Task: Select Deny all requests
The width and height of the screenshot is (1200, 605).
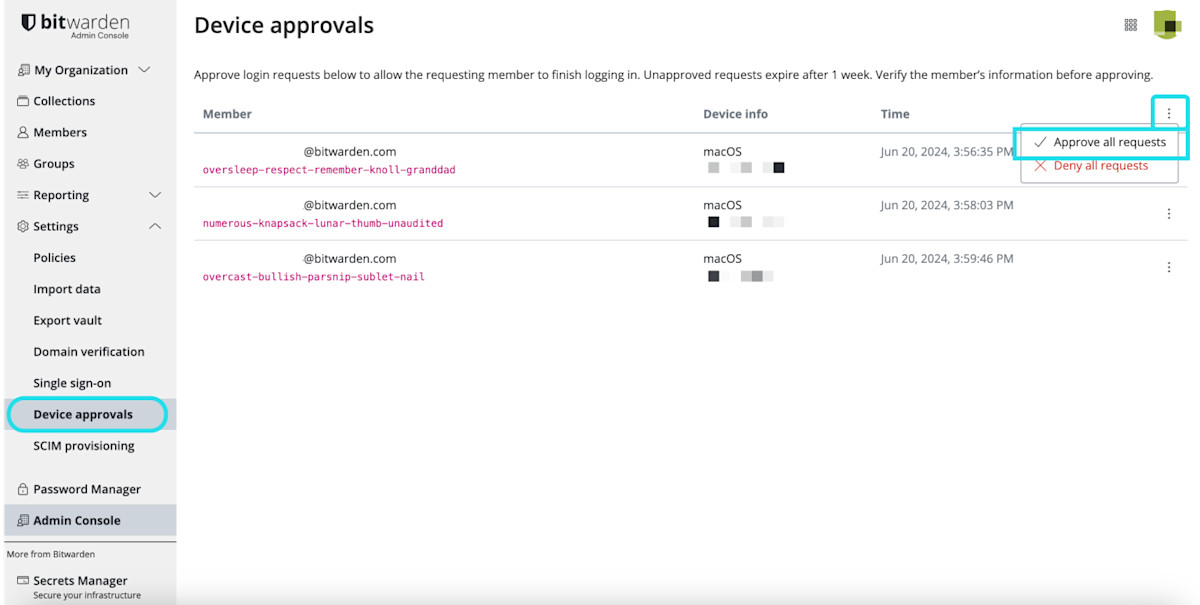Action: (x=1100, y=166)
